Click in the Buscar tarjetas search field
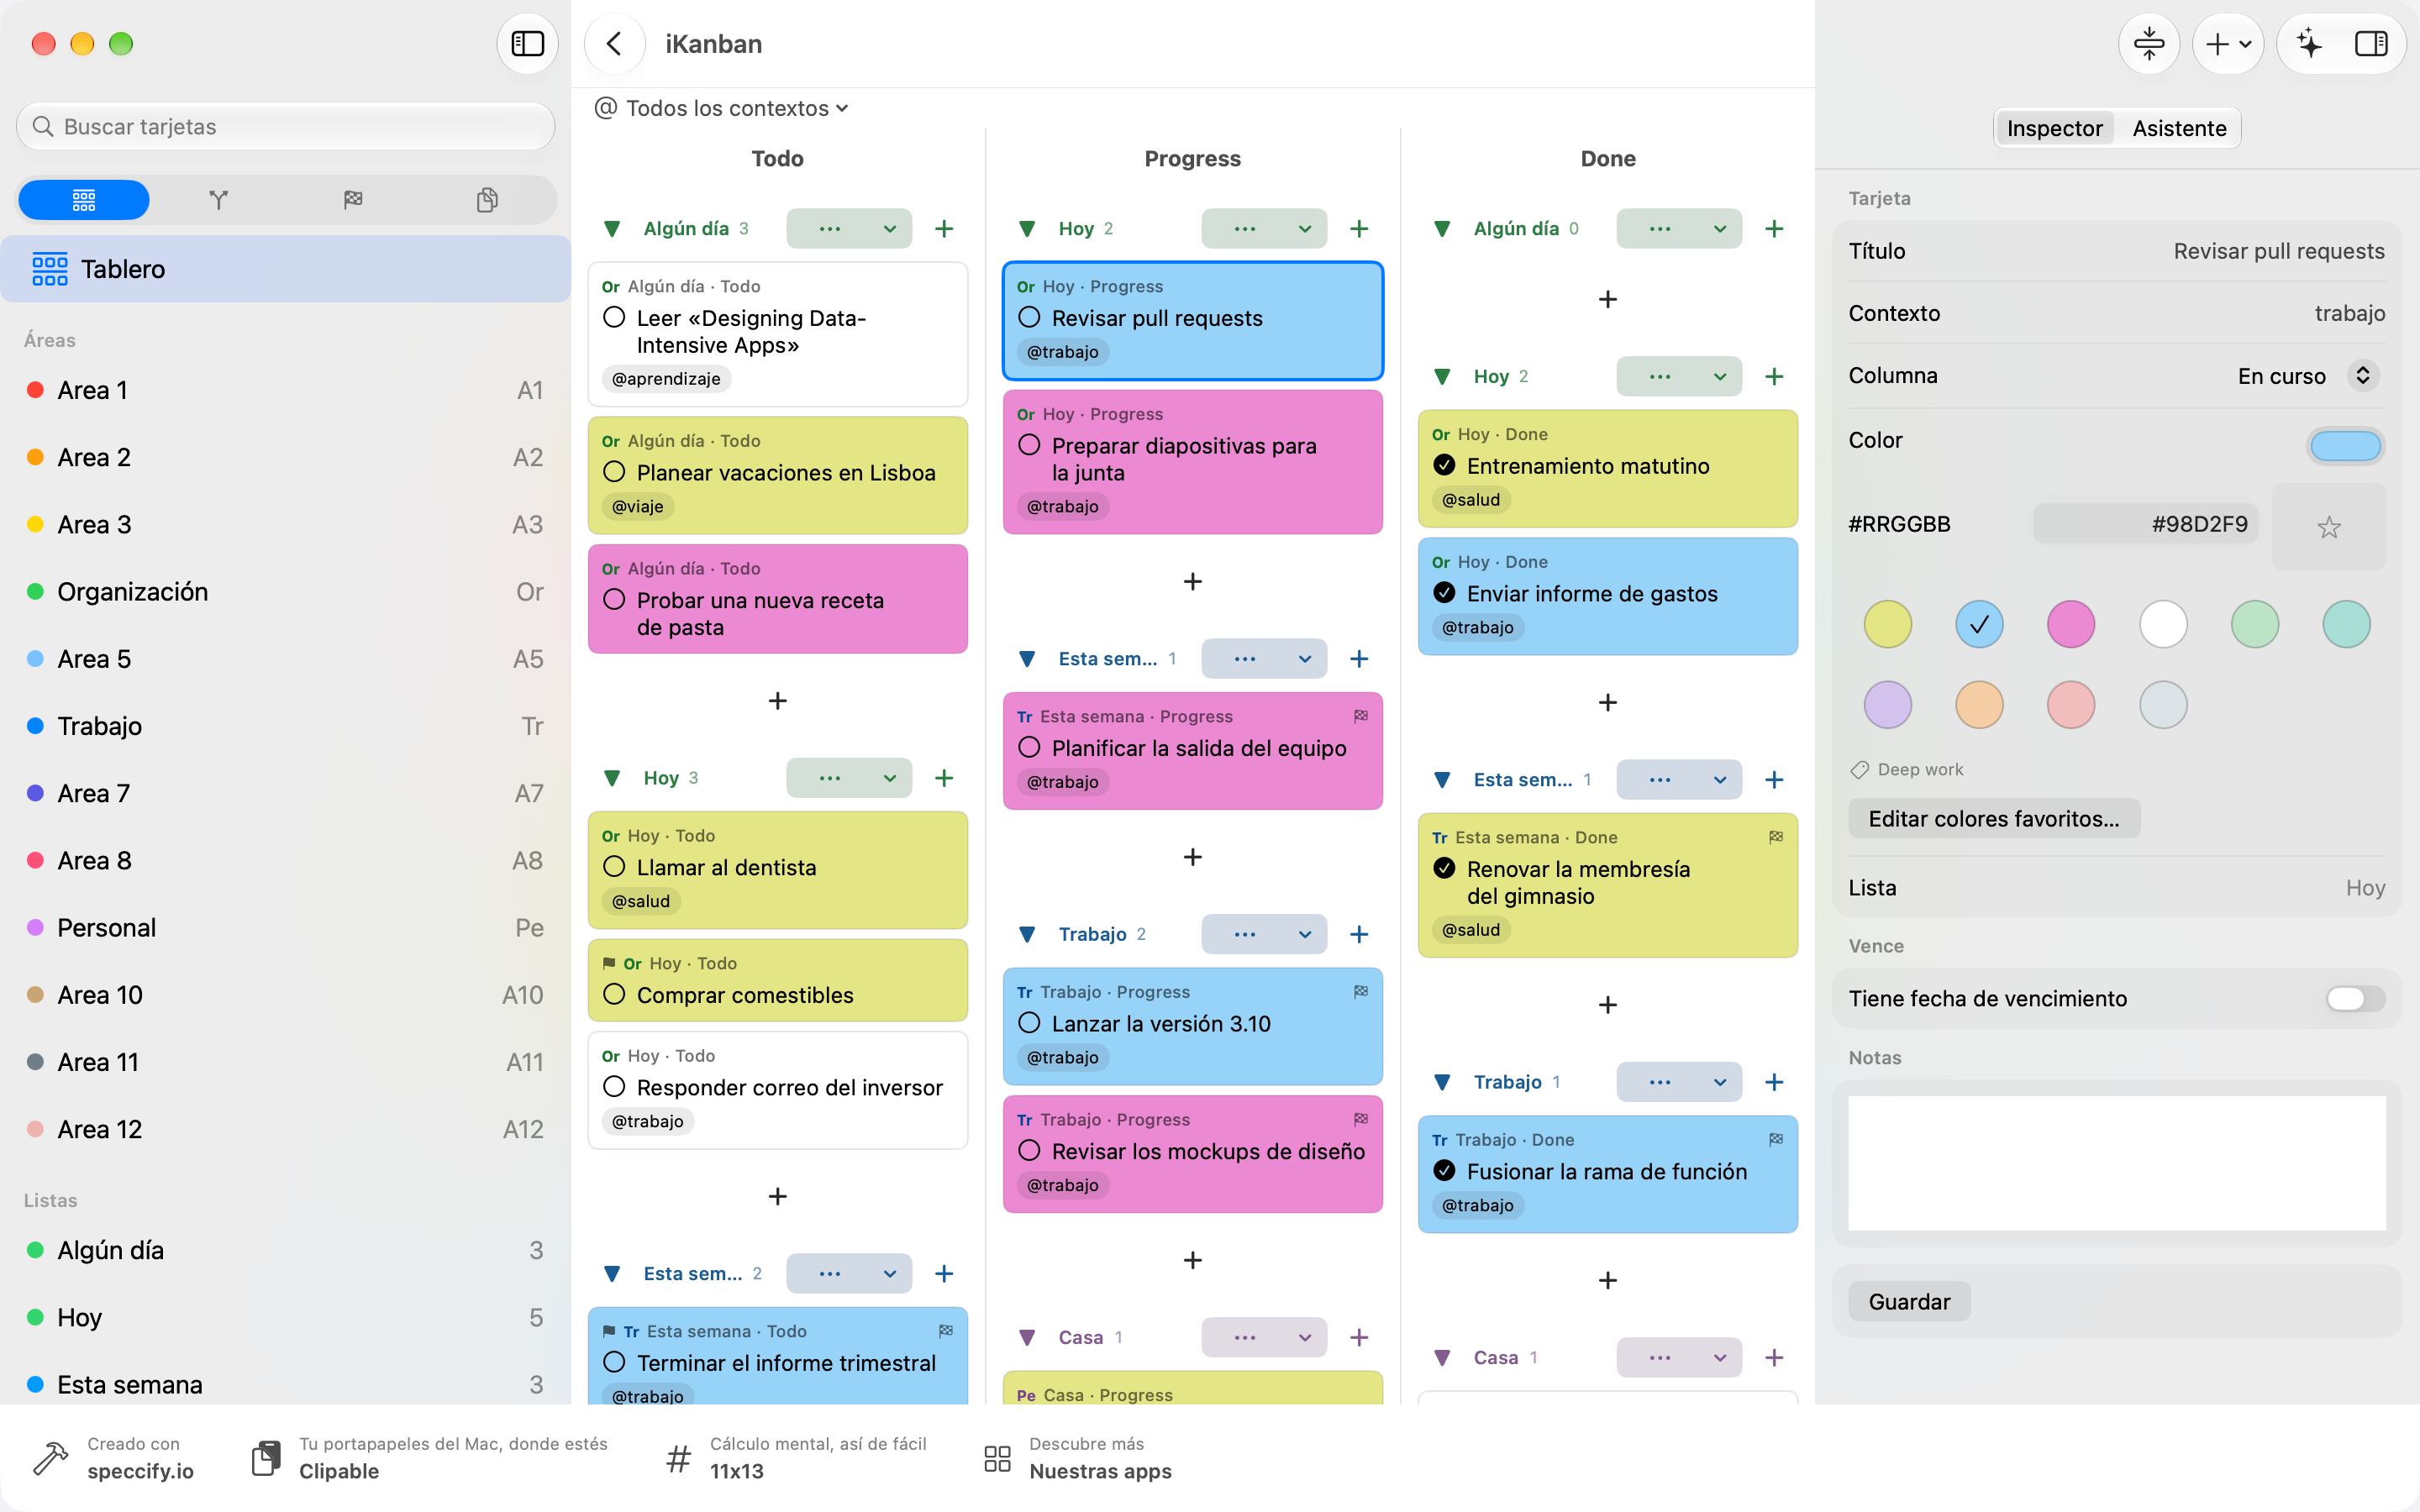The width and height of the screenshot is (2420, 1512). click(286, 127)
